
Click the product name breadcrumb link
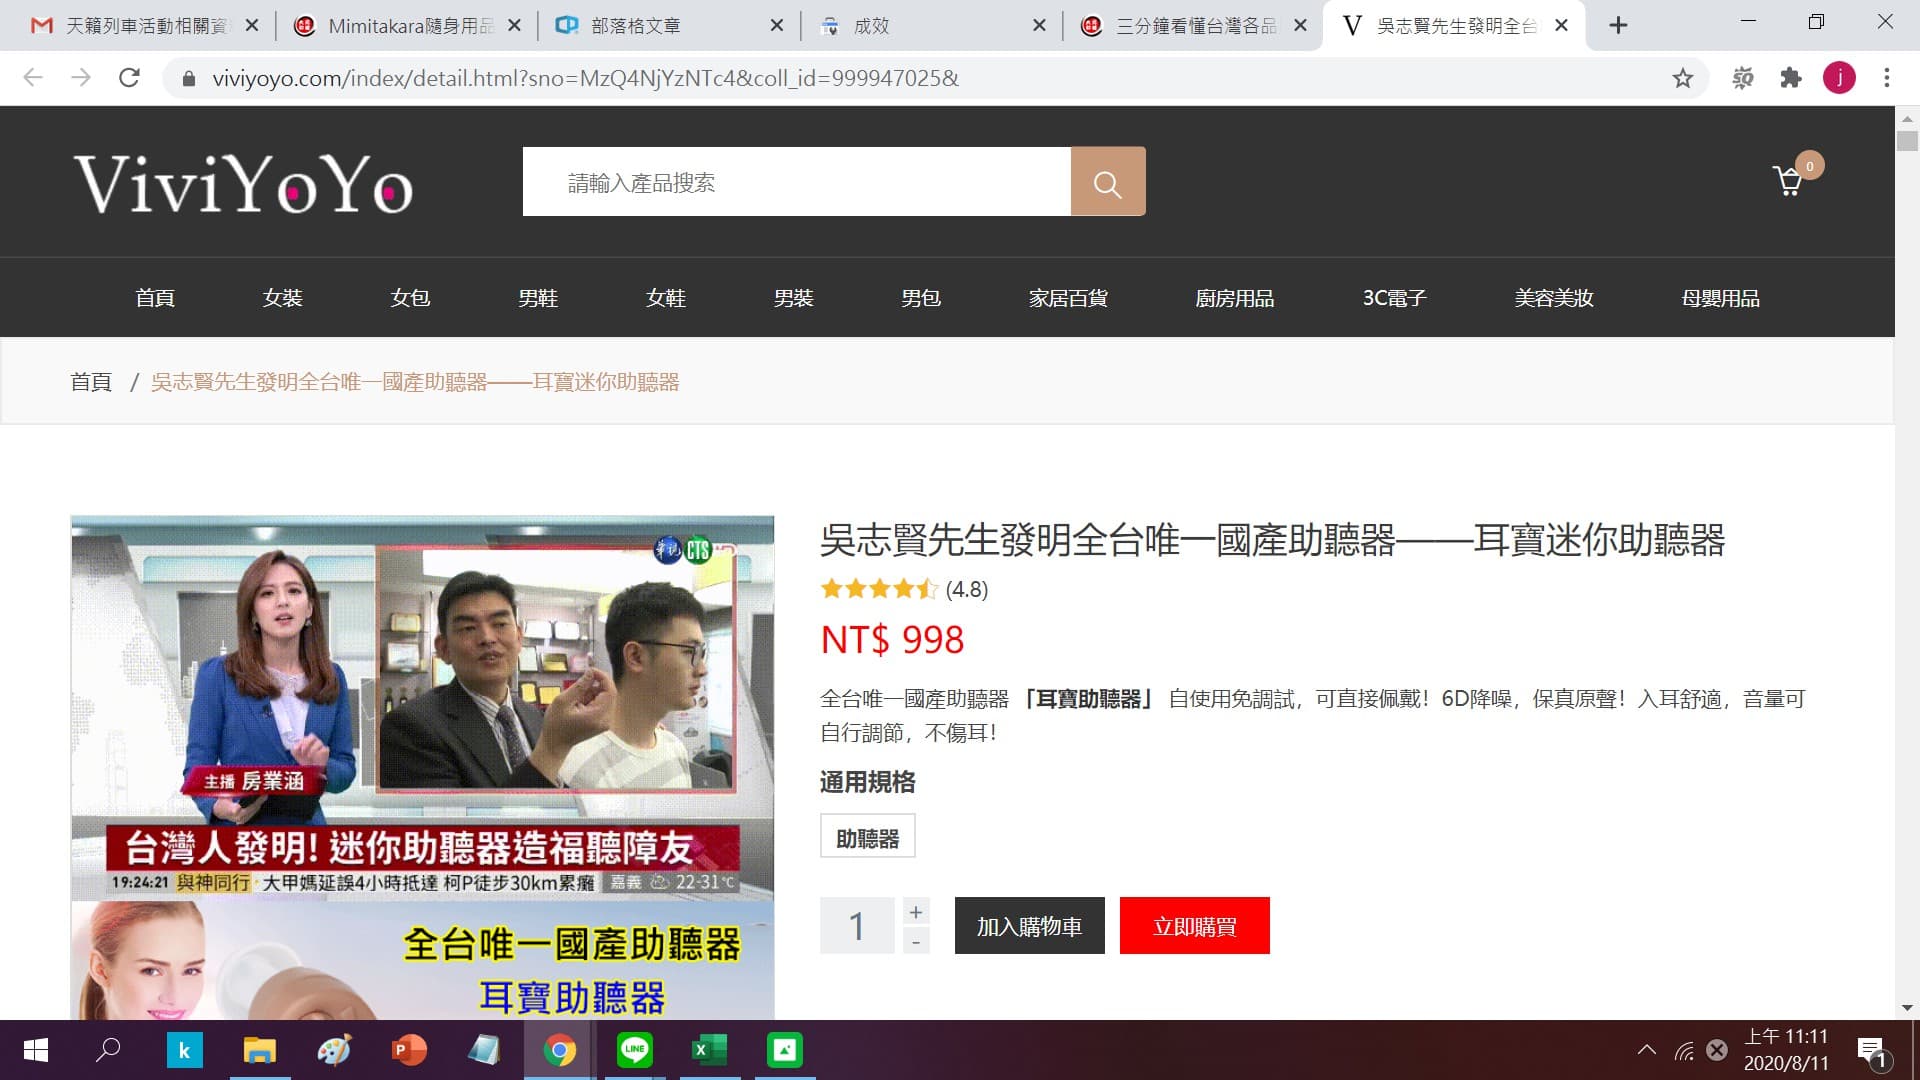pos(415,382)
